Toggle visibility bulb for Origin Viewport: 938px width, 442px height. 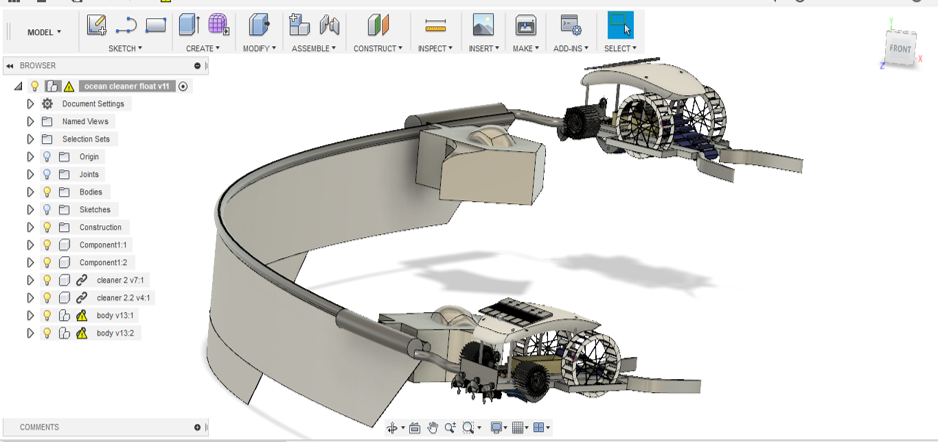47,157
